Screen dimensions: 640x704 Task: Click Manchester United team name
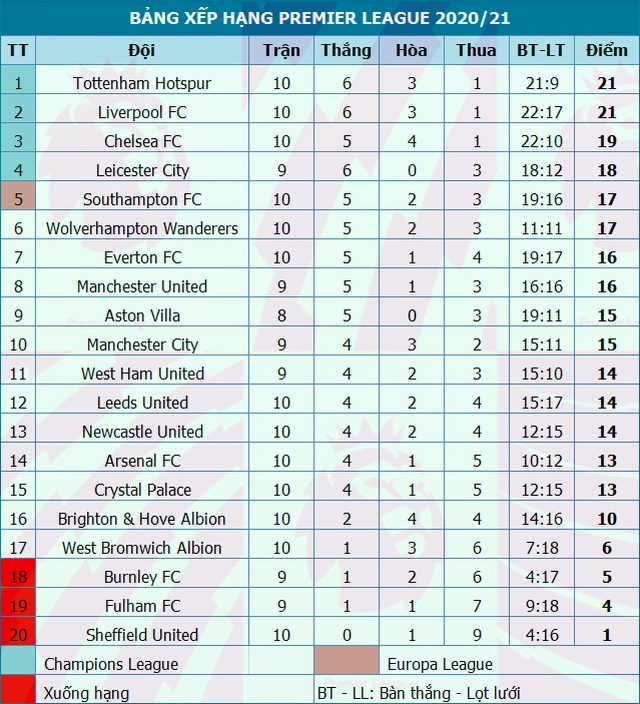142,286
